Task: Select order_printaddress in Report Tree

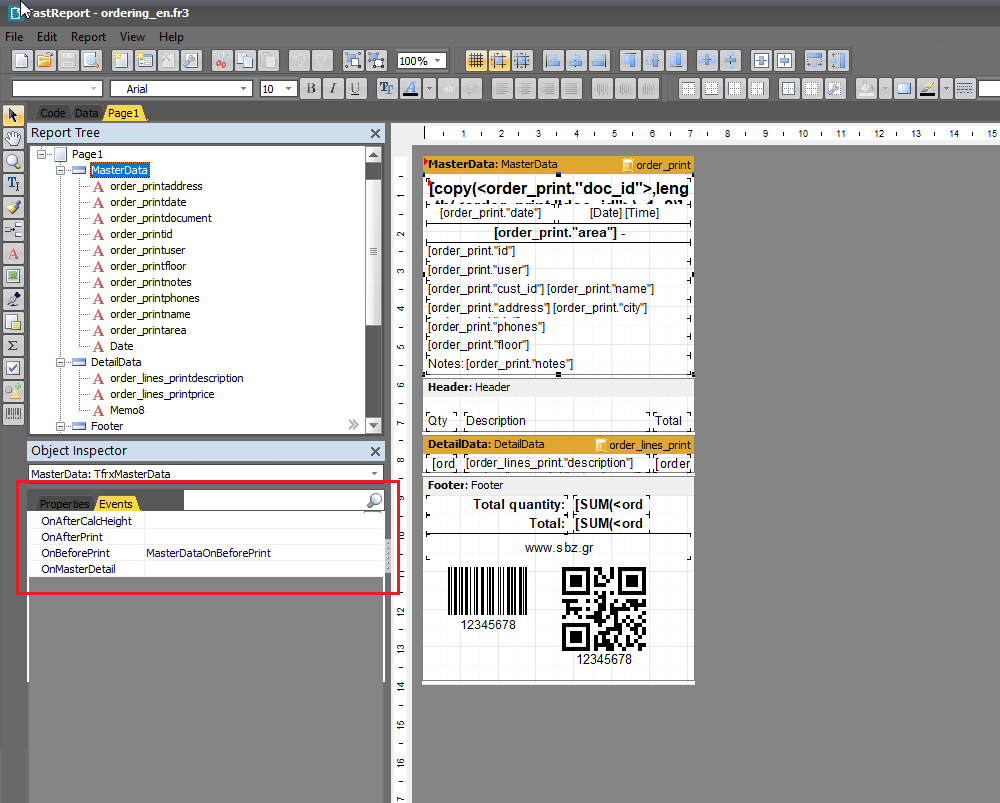Action: tap(156, 186)
